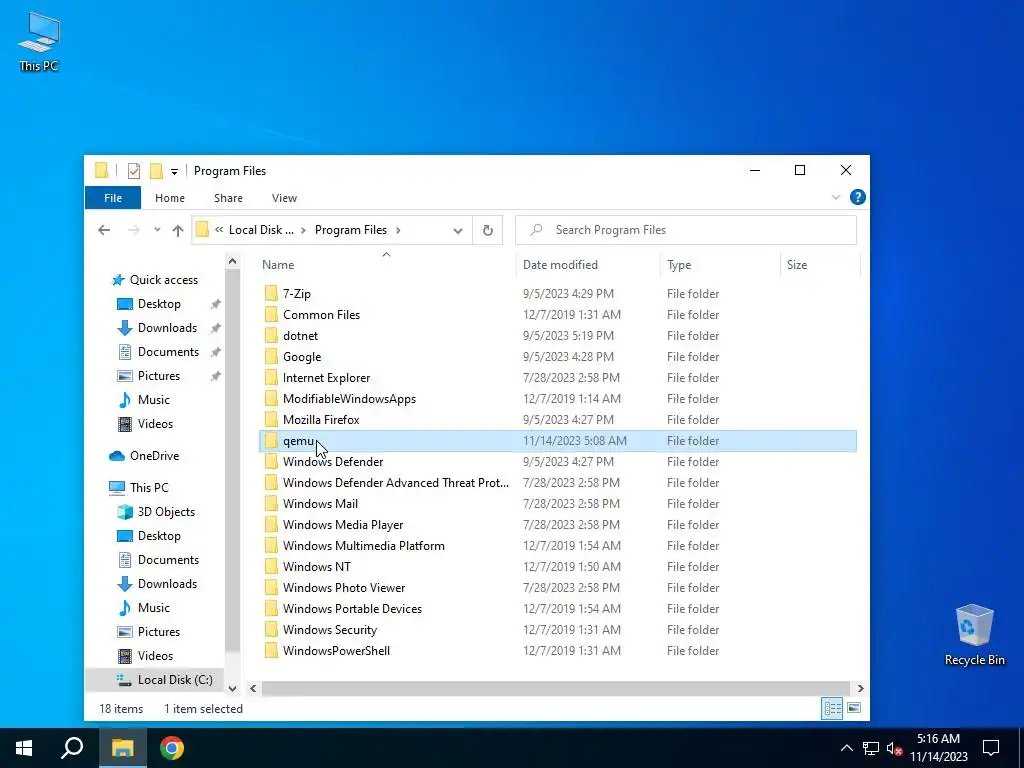Open pinned Downloads under Quick access
The height and width of the screenshot is (768, 1024).
[167, 328]
